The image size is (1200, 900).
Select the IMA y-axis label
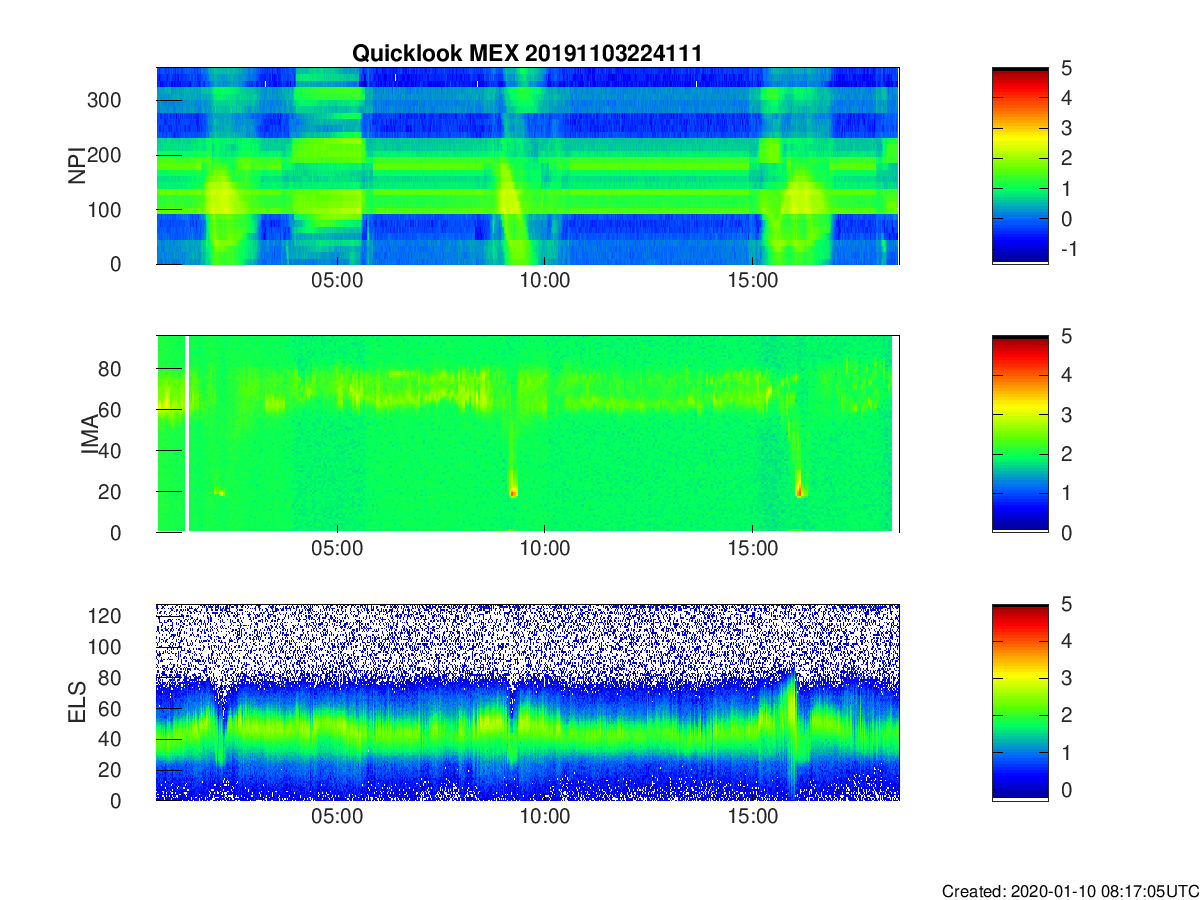pos(91,435)
